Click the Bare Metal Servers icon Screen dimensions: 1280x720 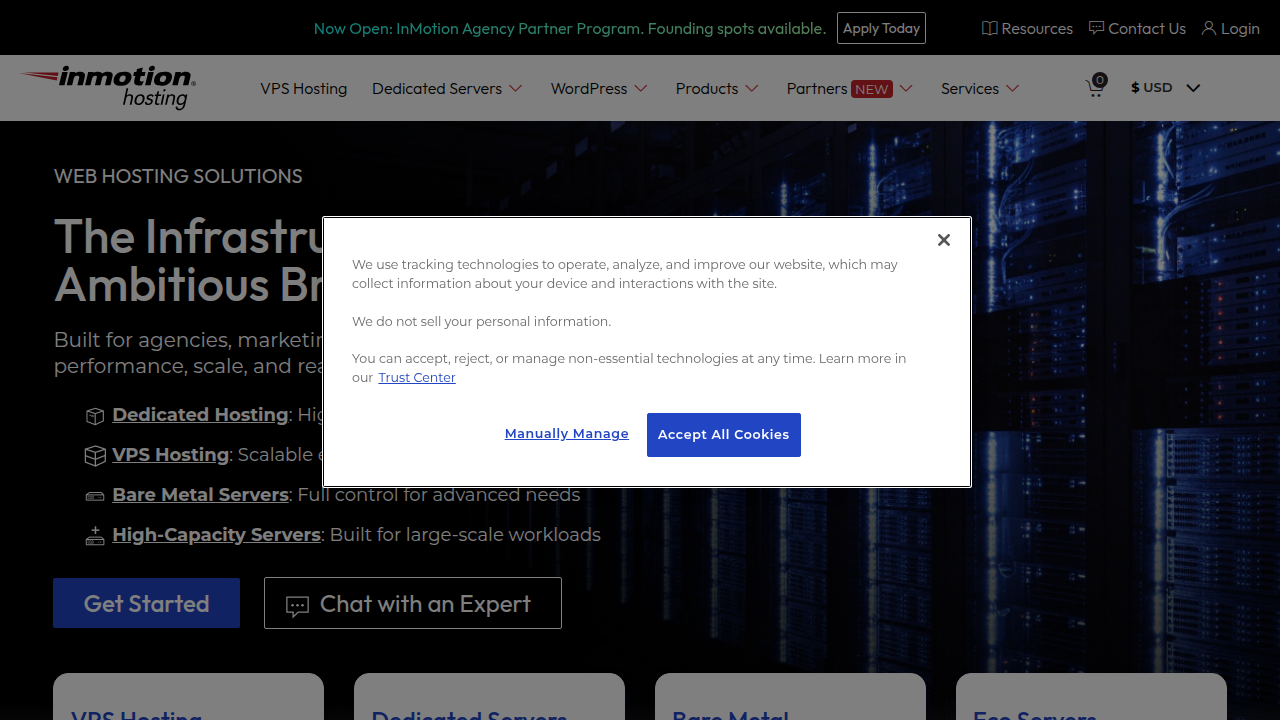click(95, 496)
